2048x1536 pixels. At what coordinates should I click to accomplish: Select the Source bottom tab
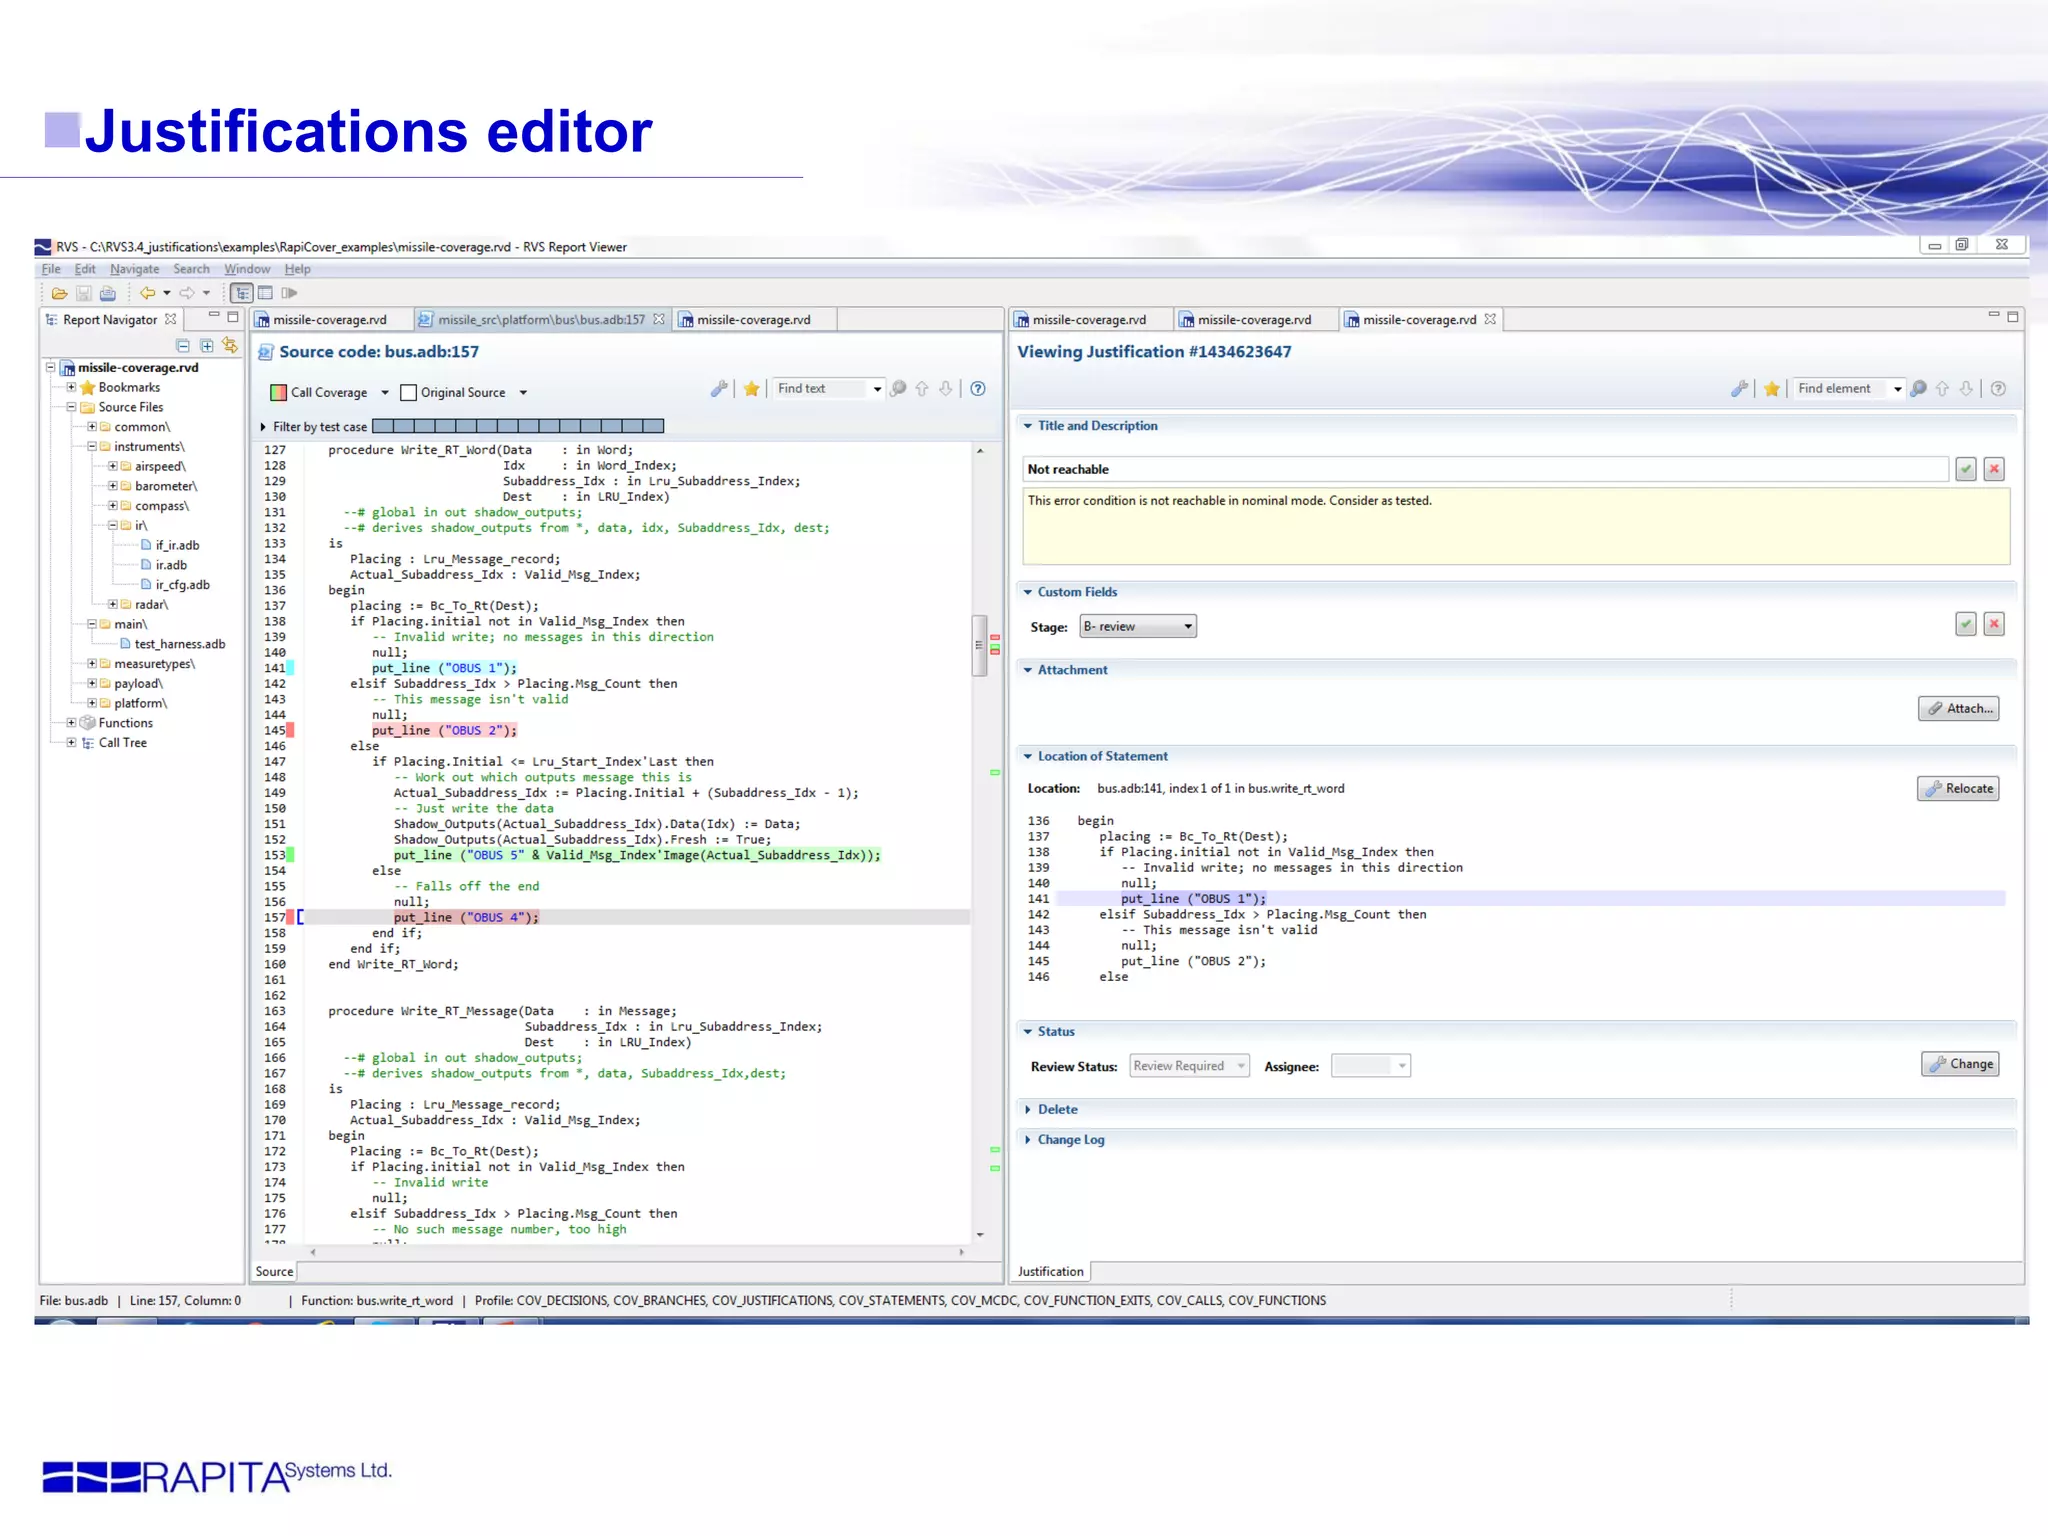click(274, 1272)
